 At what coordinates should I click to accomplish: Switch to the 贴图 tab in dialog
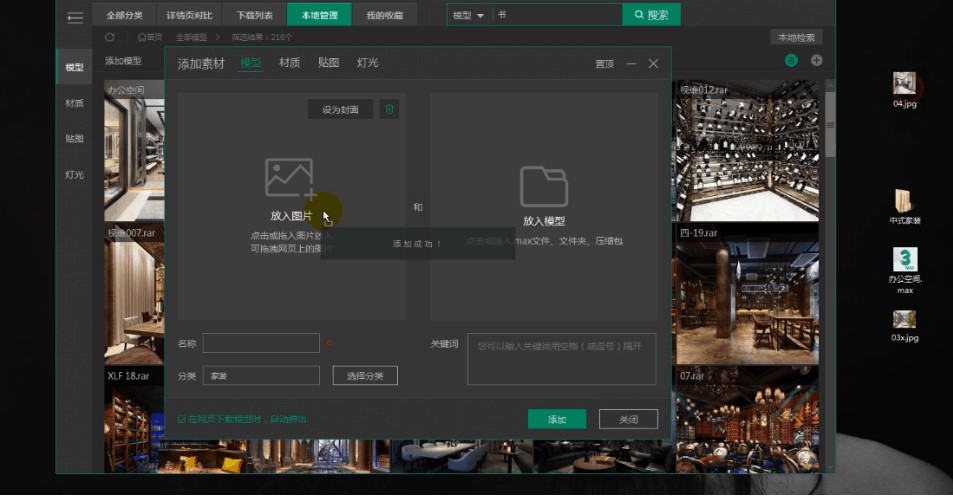tap(328, 63)
